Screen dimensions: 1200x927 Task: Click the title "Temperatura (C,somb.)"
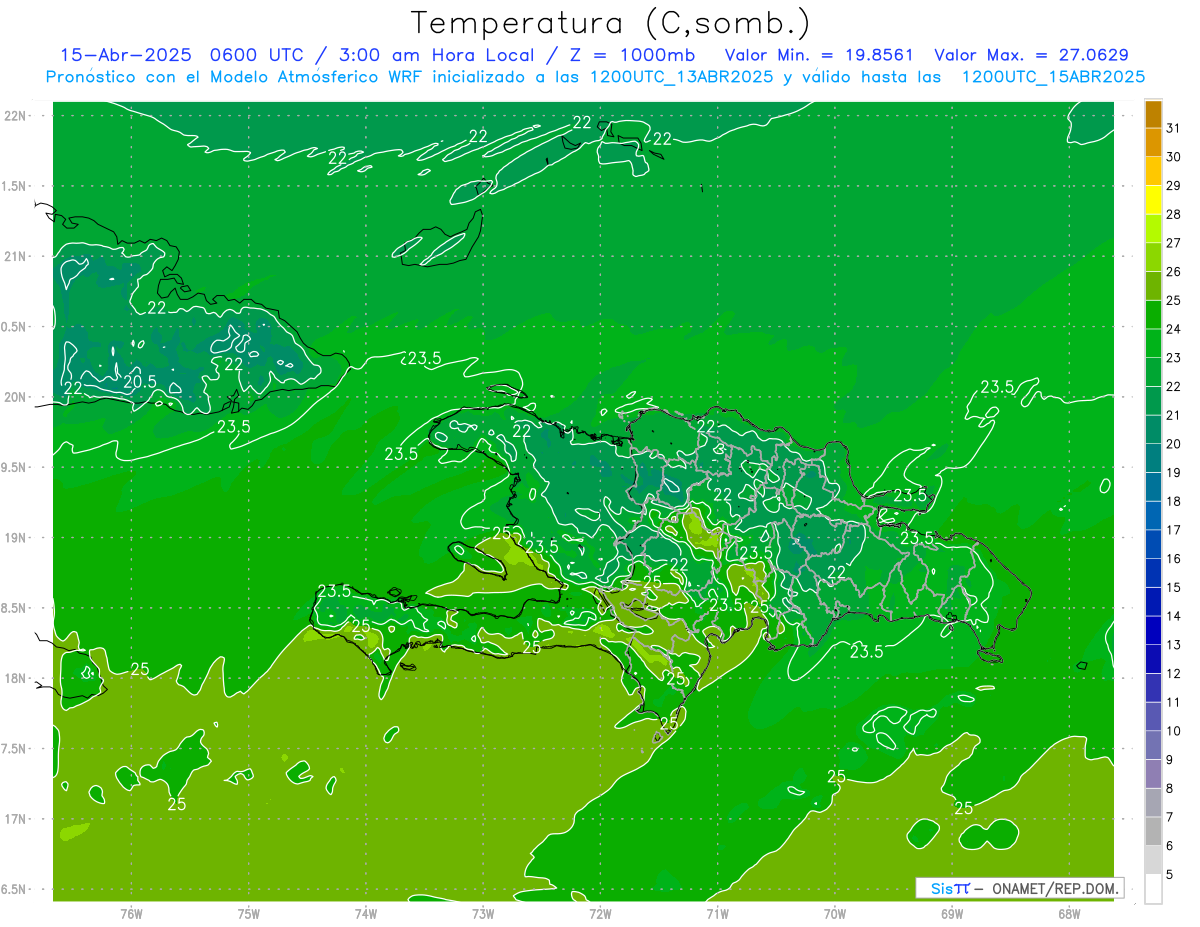[x=610, y=22]
